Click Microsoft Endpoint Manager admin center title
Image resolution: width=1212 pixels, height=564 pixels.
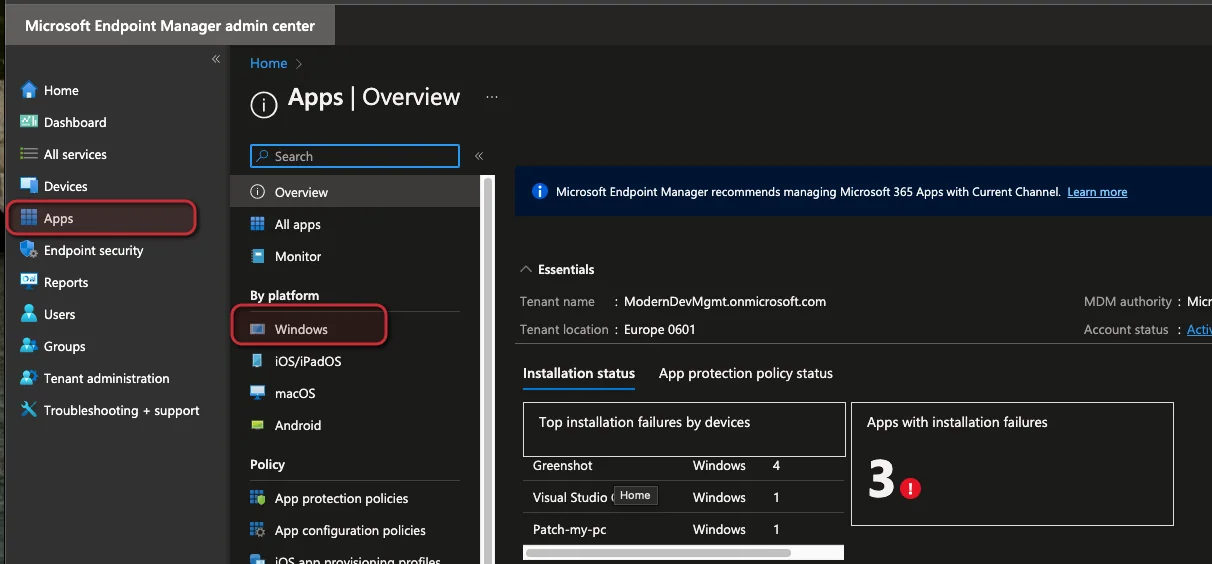click(x=170, y=26)
